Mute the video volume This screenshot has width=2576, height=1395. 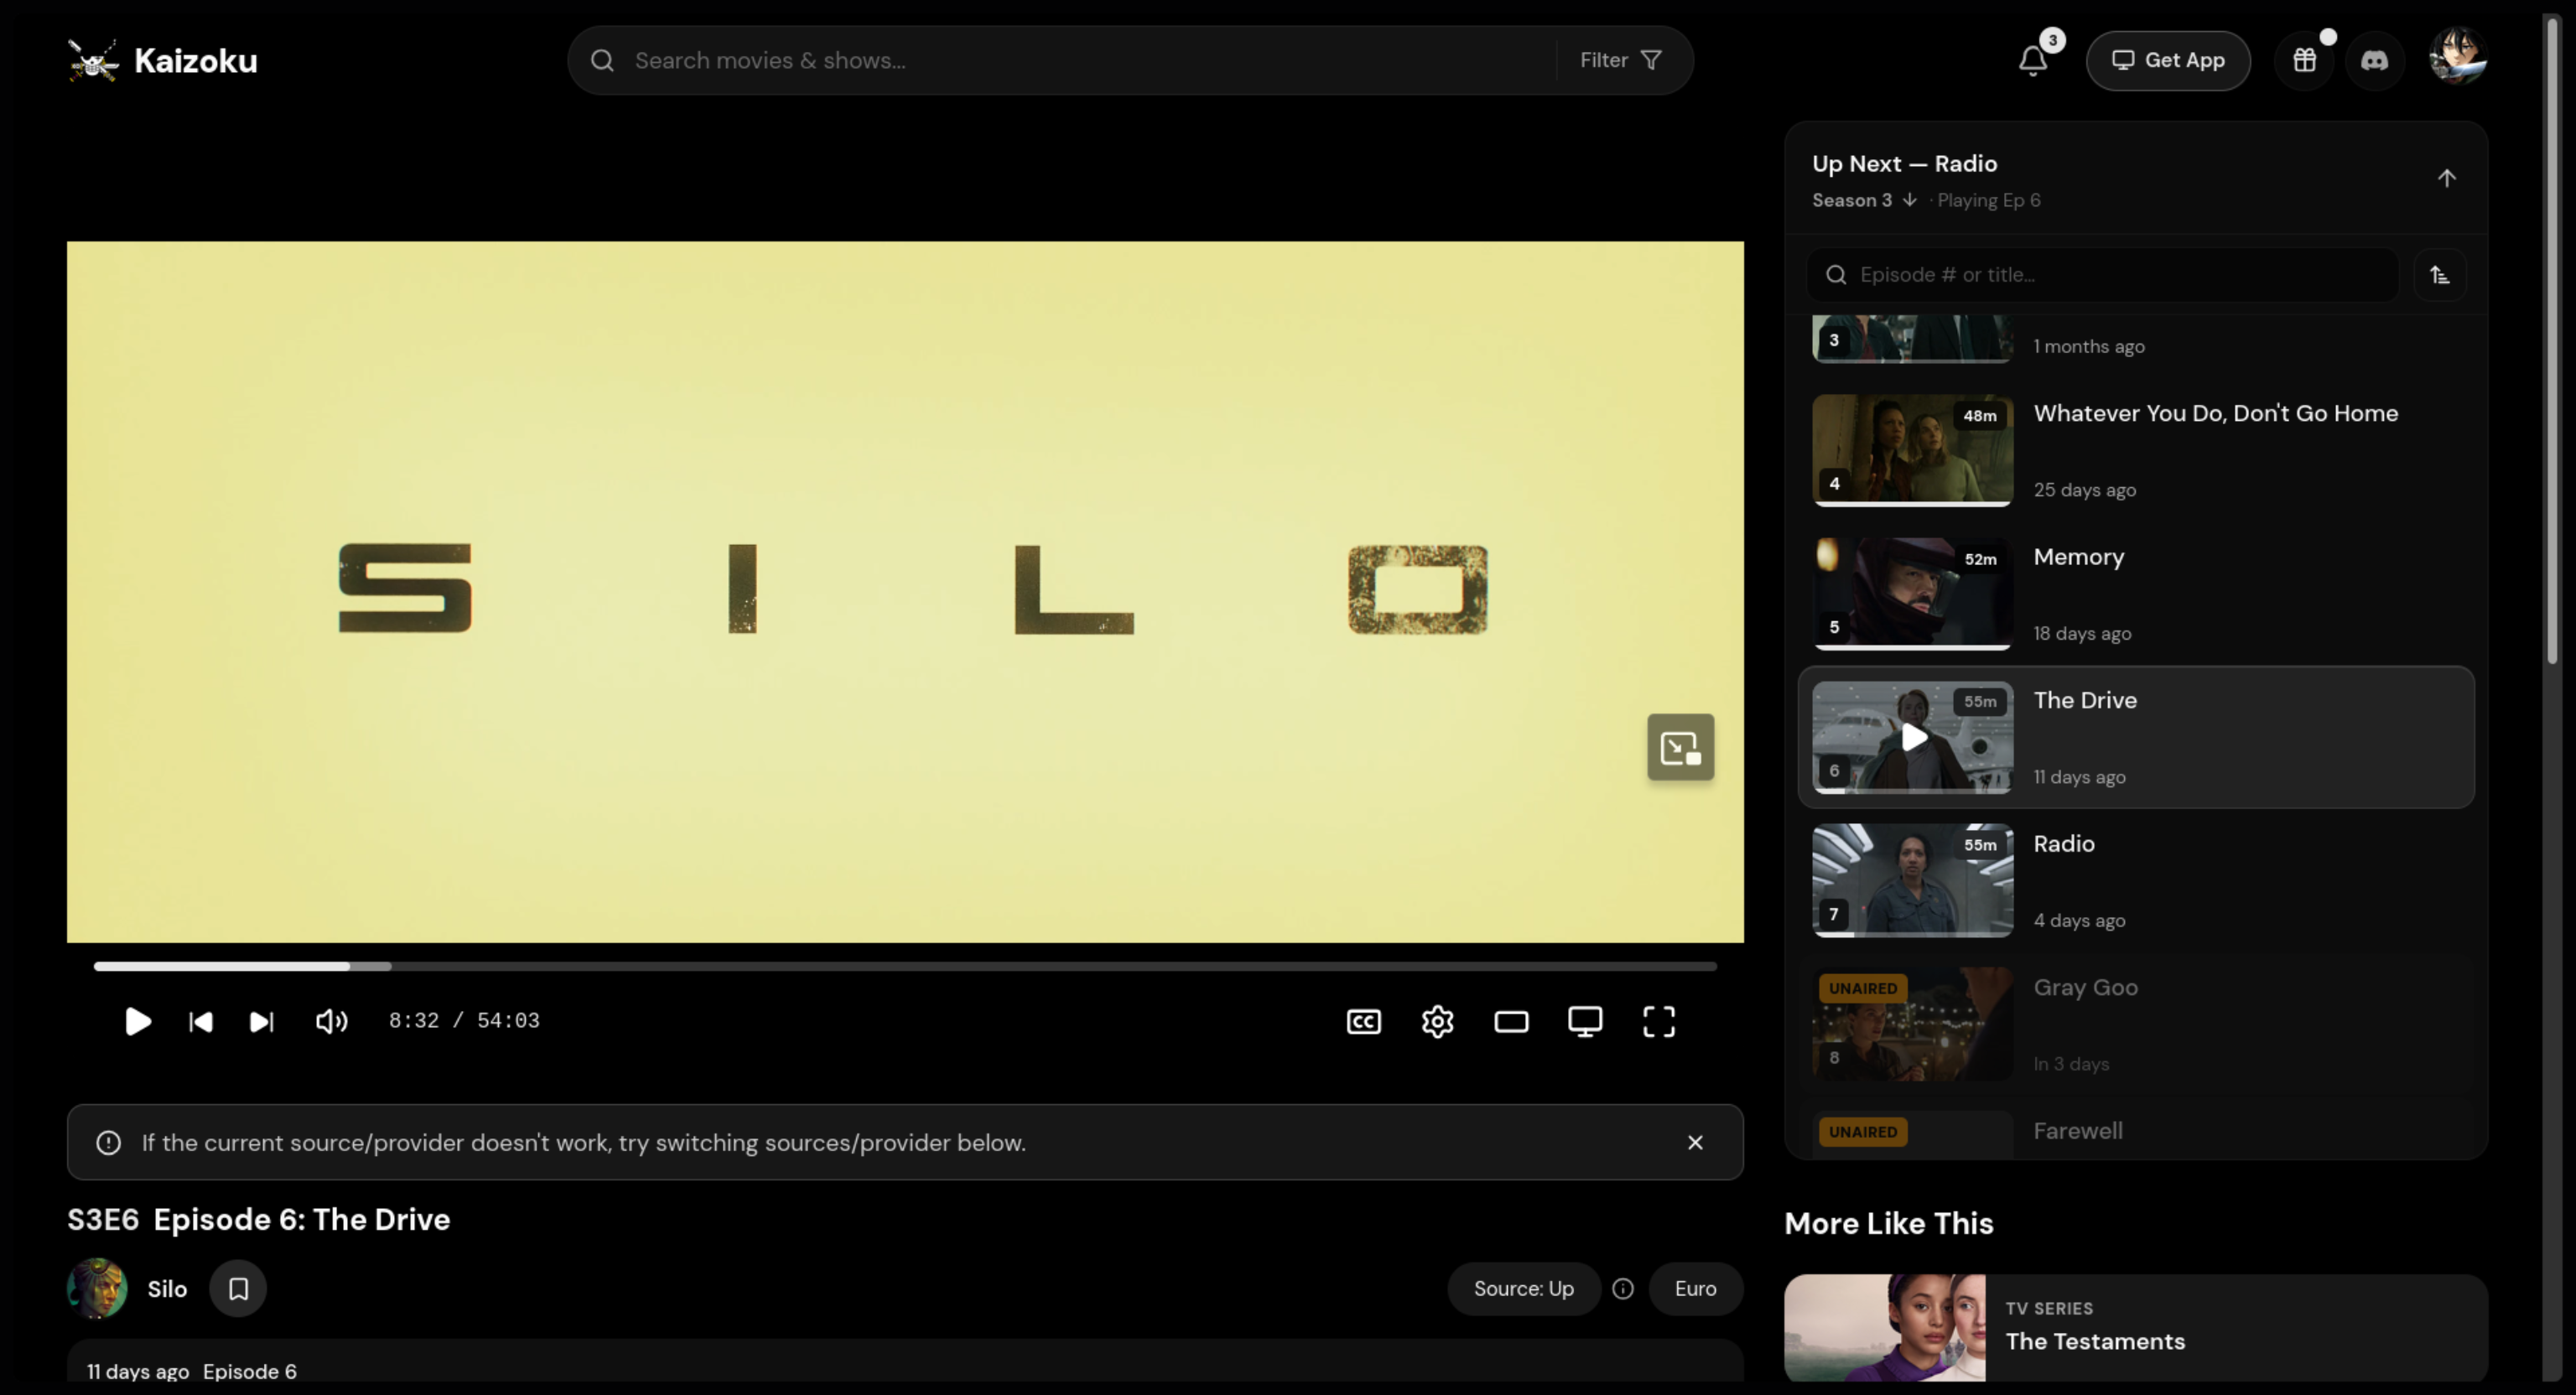click(331, 1021)
